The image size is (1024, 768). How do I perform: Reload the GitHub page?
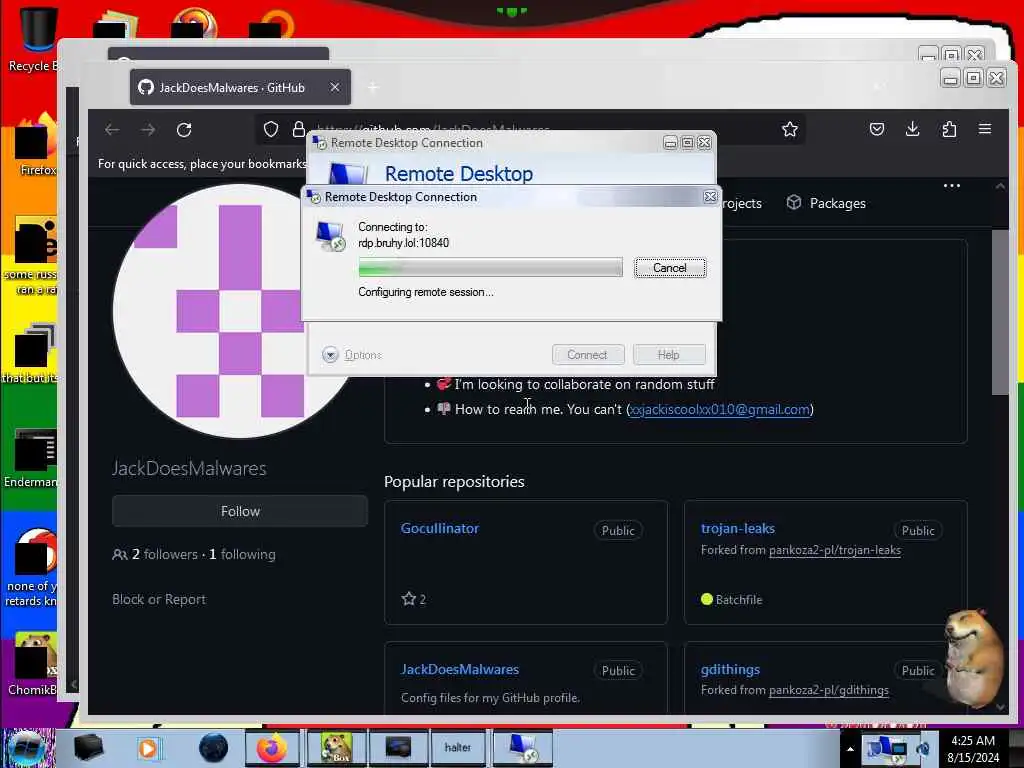(184, 129)
